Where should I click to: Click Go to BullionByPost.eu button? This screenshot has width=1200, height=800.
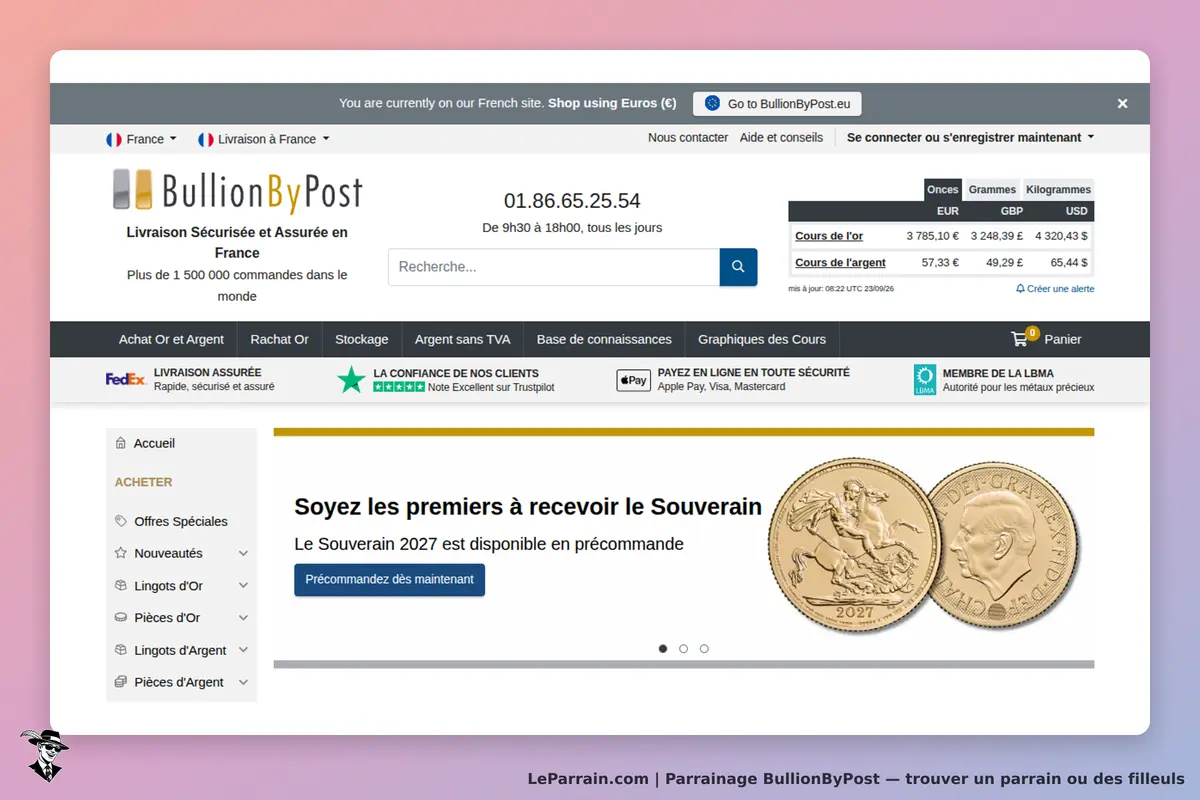tap(777, 103)
